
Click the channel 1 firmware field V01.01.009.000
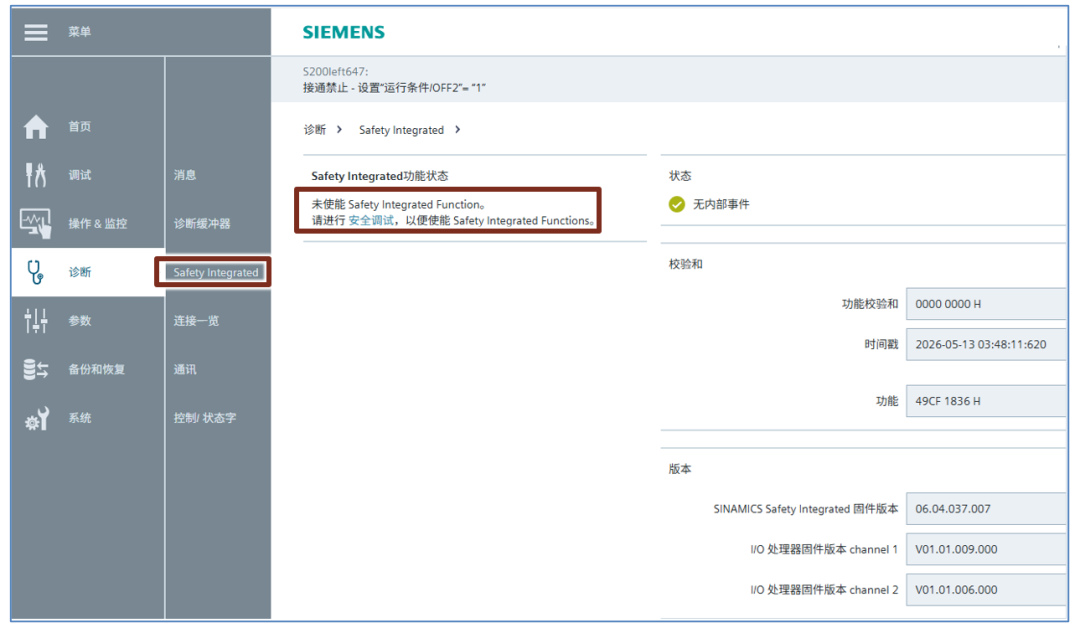986,550
